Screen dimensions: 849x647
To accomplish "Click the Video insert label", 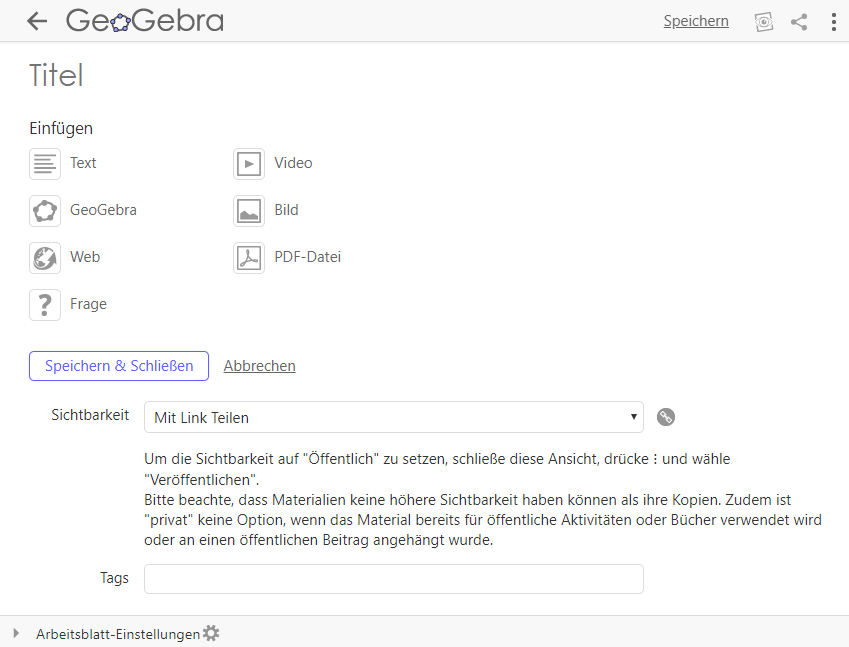I will point(293,163).
